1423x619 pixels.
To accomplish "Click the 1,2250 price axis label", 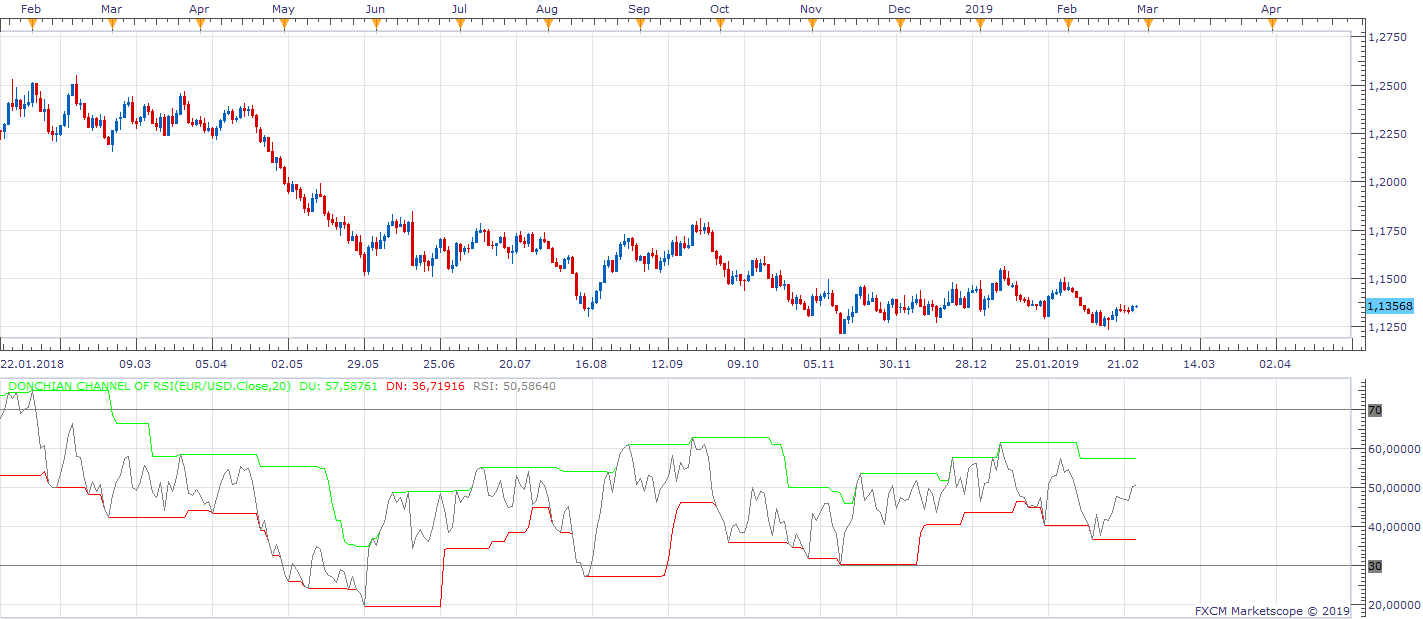I will pos(1387,133).
